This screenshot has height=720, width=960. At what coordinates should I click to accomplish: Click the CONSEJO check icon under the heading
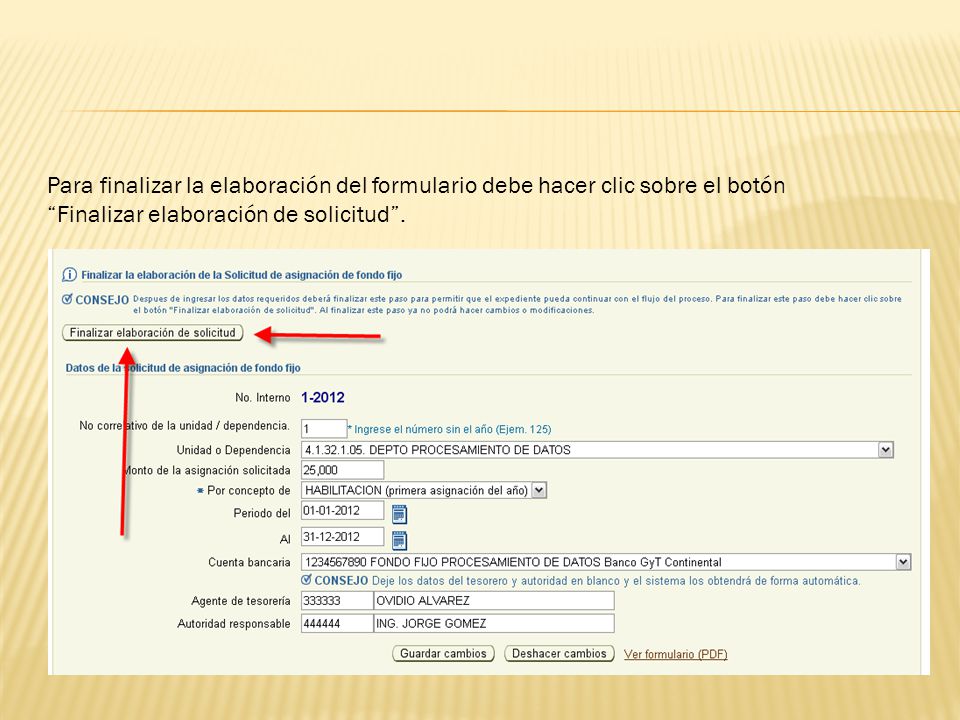[67, 299]
